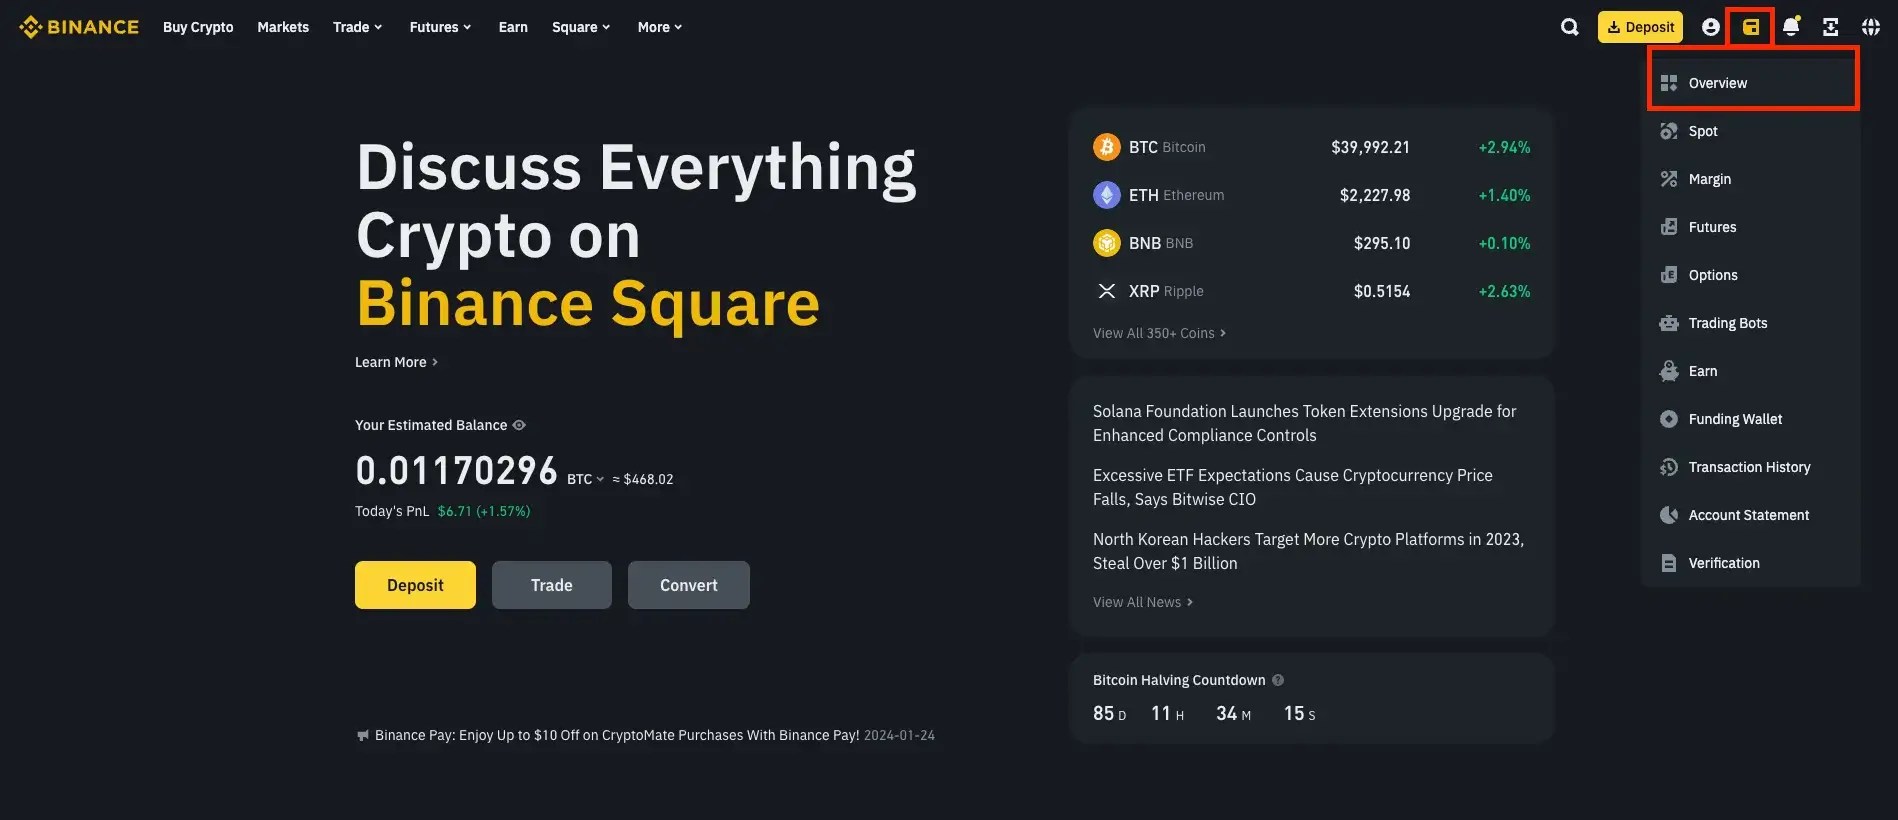
Task: Select Overview in wallet menu
Action: click(x=1751, y=83)
